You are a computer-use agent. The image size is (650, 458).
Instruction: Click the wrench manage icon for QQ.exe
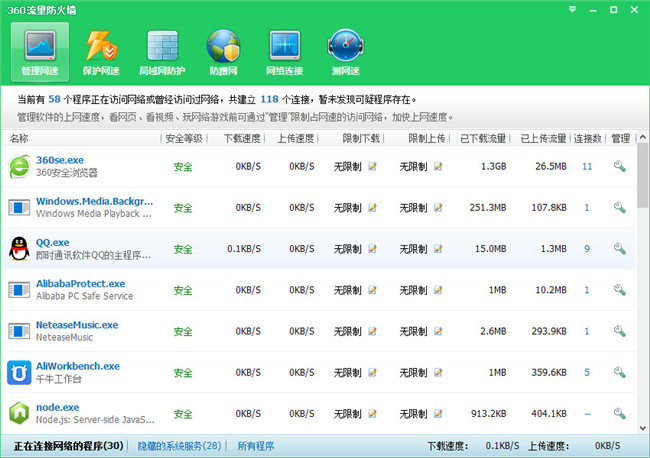point(620,249)
